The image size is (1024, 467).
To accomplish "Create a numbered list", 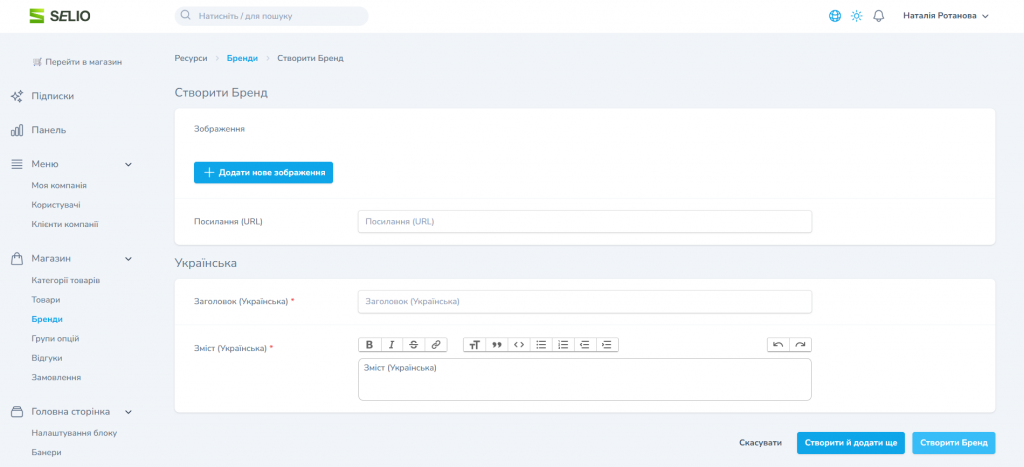I will tap(563, 344).
